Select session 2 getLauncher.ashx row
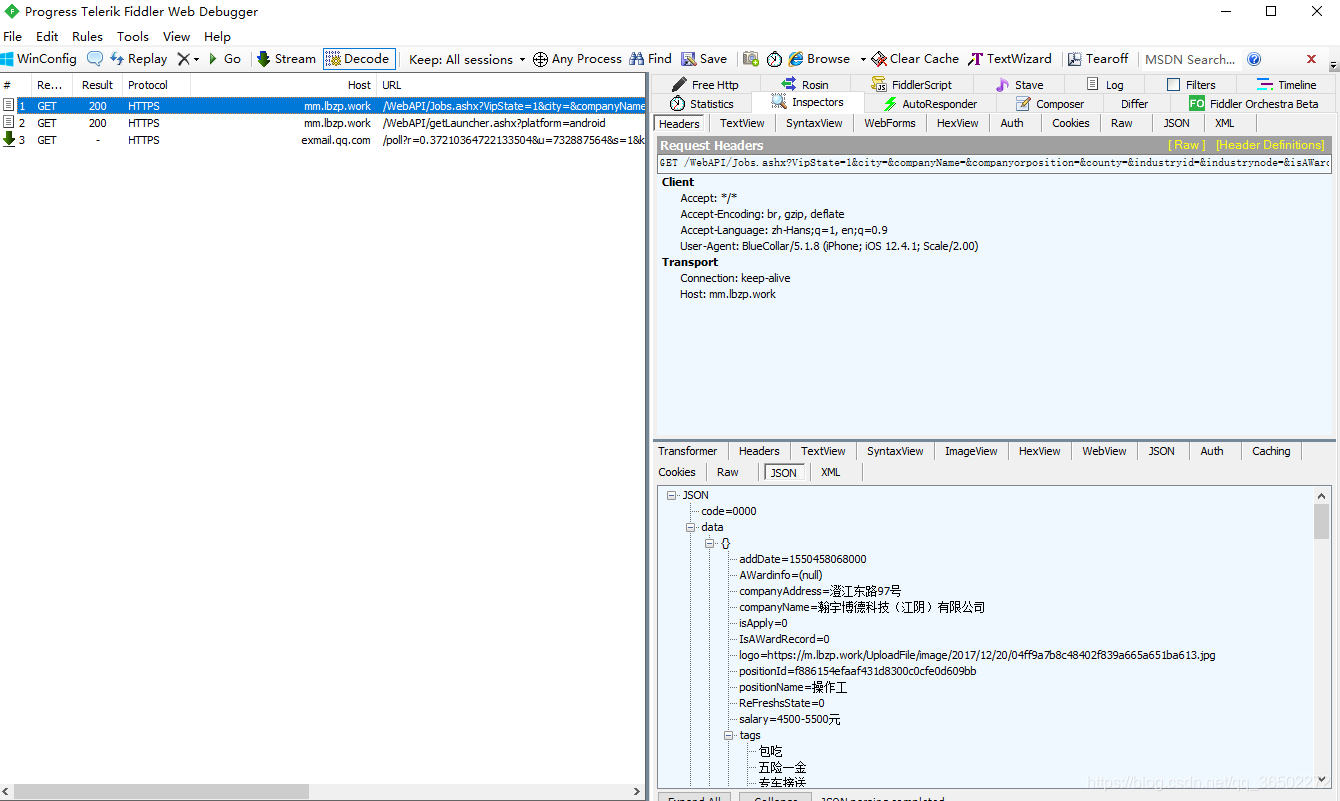This screenshot has width=1340, height=801. 323,123
